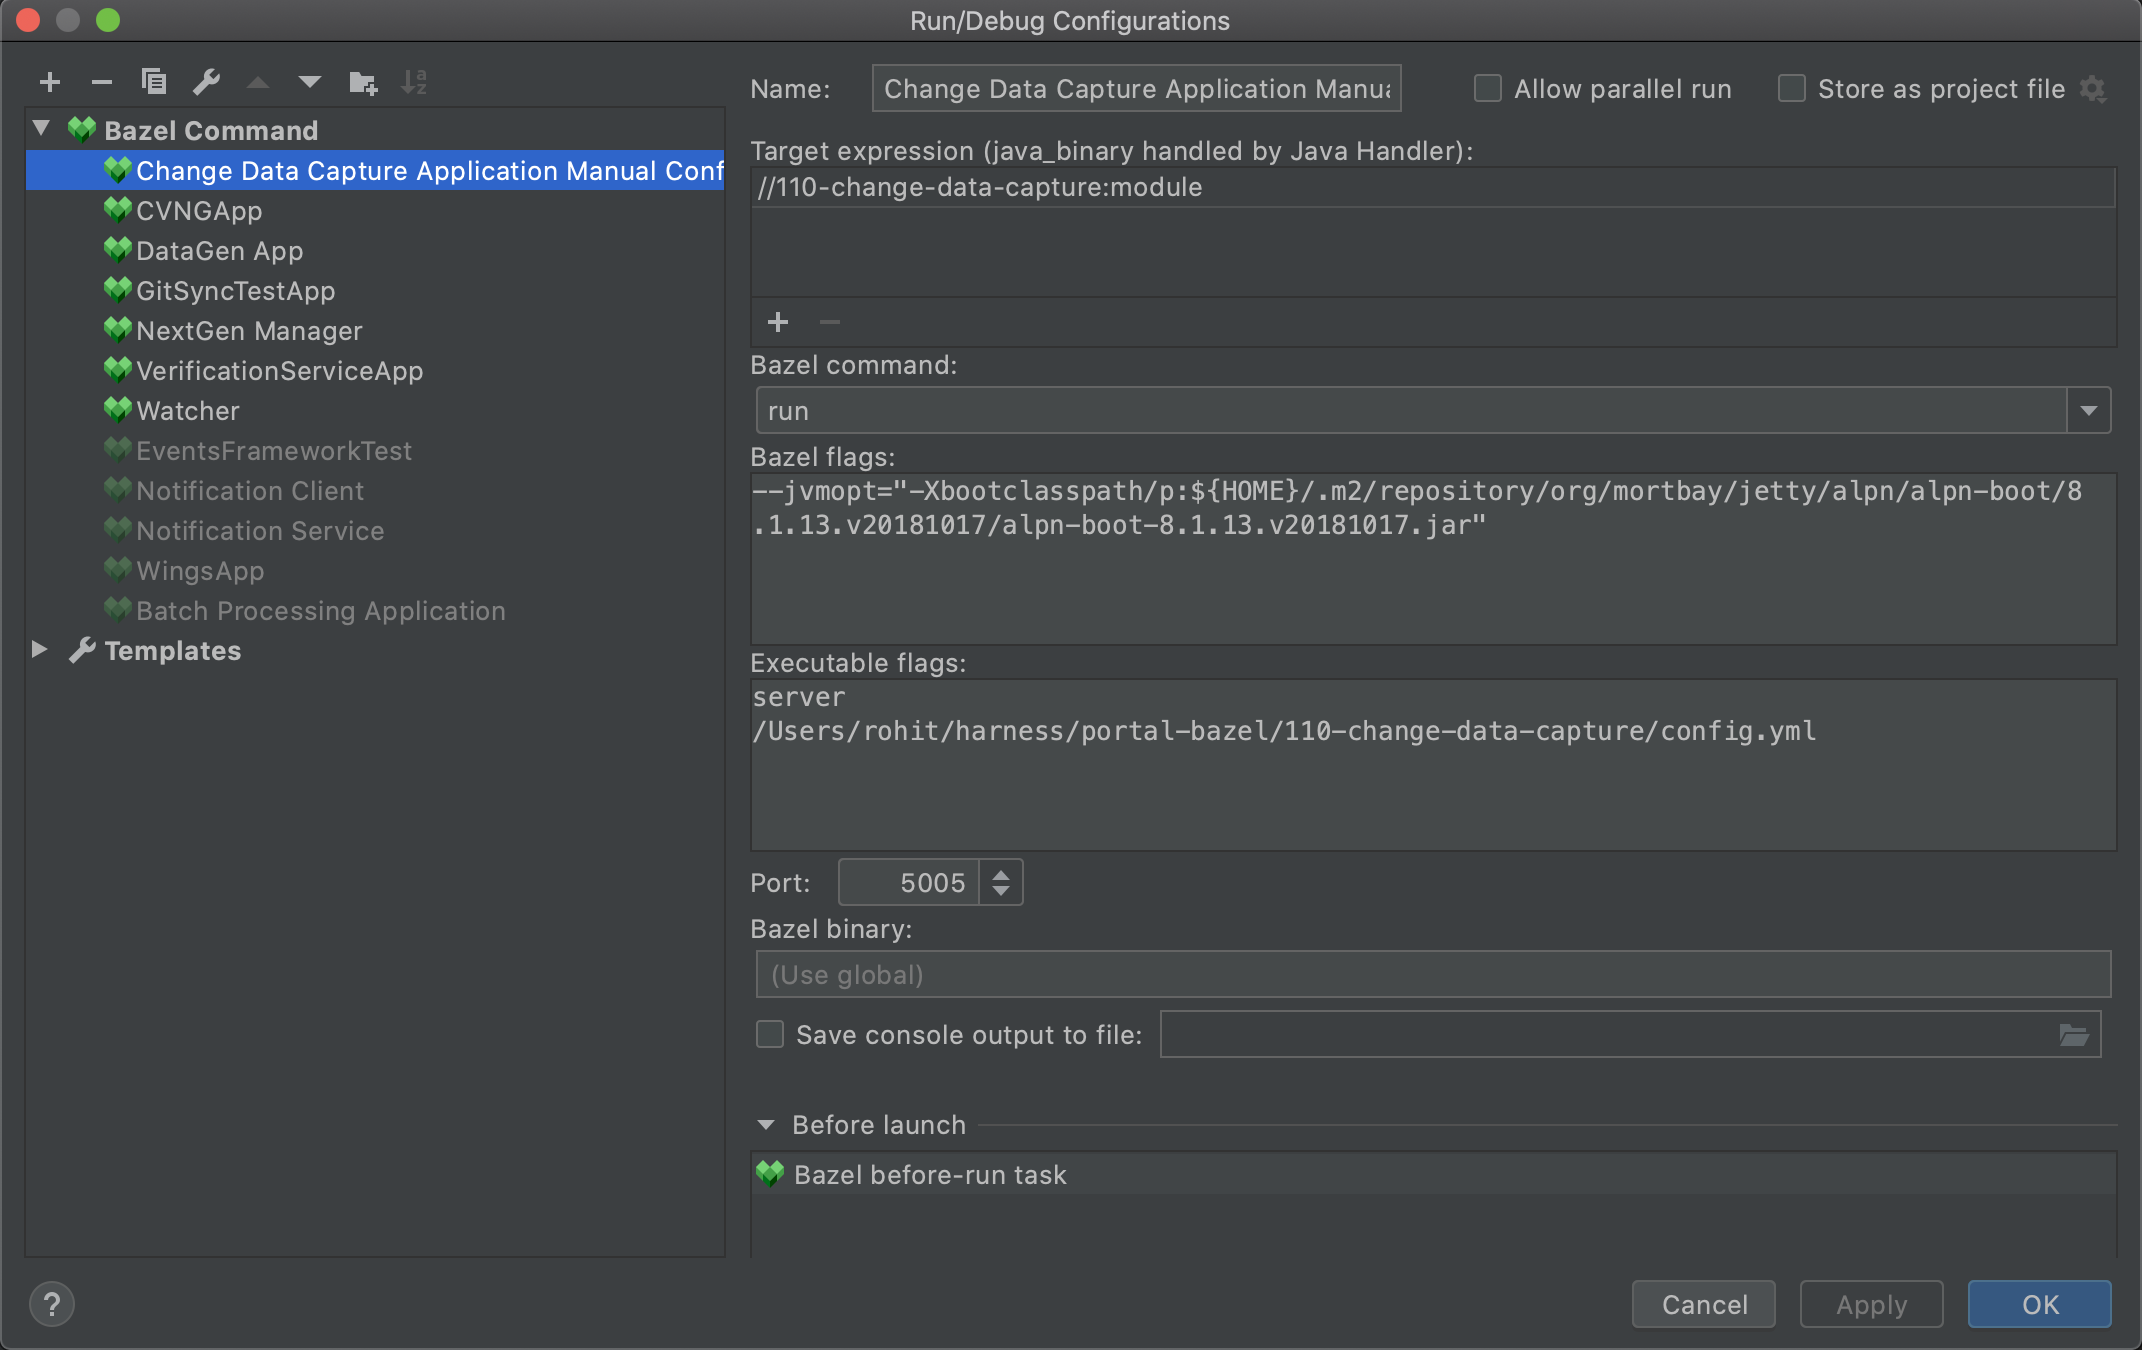Image resolution: width=2142 pixels, height=1350 pixels.
Task: Remove the selected configuration
Action: [101, 82]
